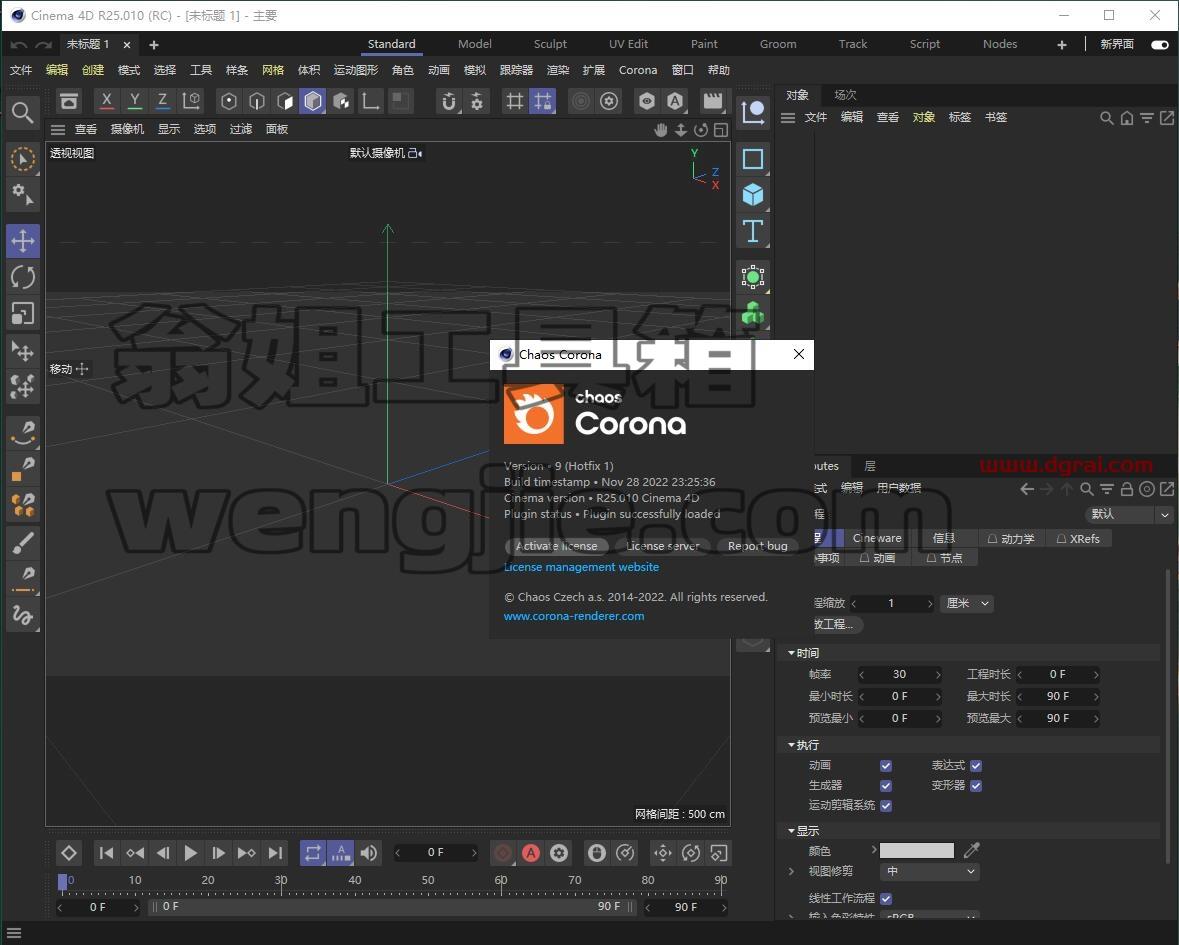
Task: Open render clapperboard icon
Action: [x=712, y=101]
